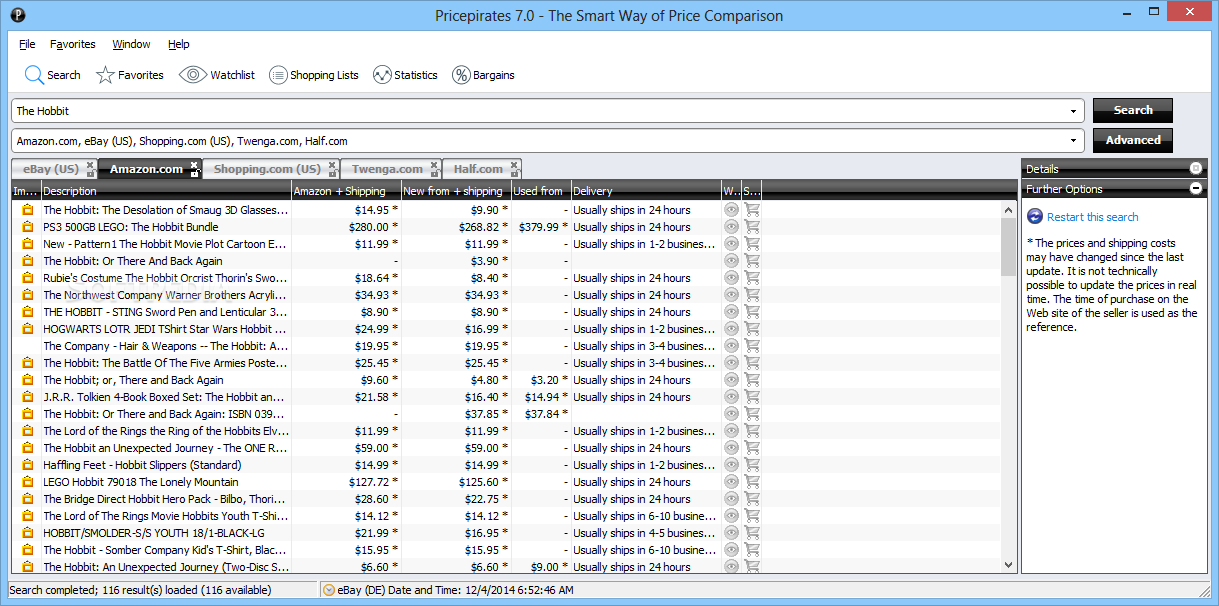This screenshot has width=1219, height=606.
Task: Open search term history dropdown arrow
Action: [1074, 111]
